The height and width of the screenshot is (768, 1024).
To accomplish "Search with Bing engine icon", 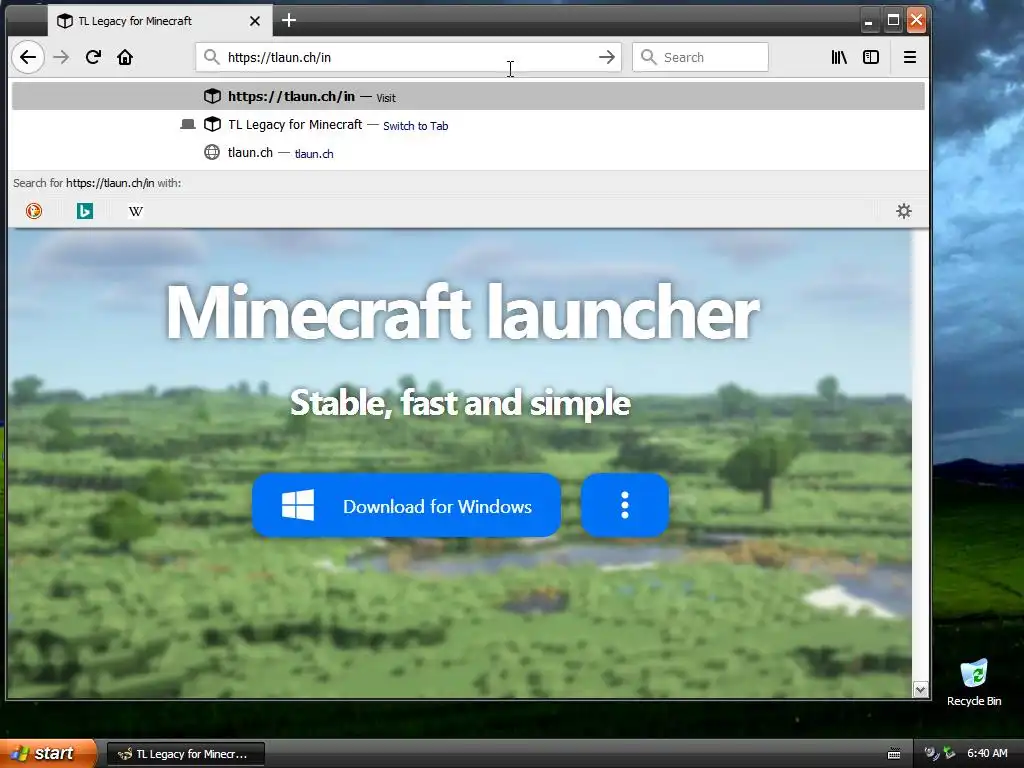I will coord(85,211).
